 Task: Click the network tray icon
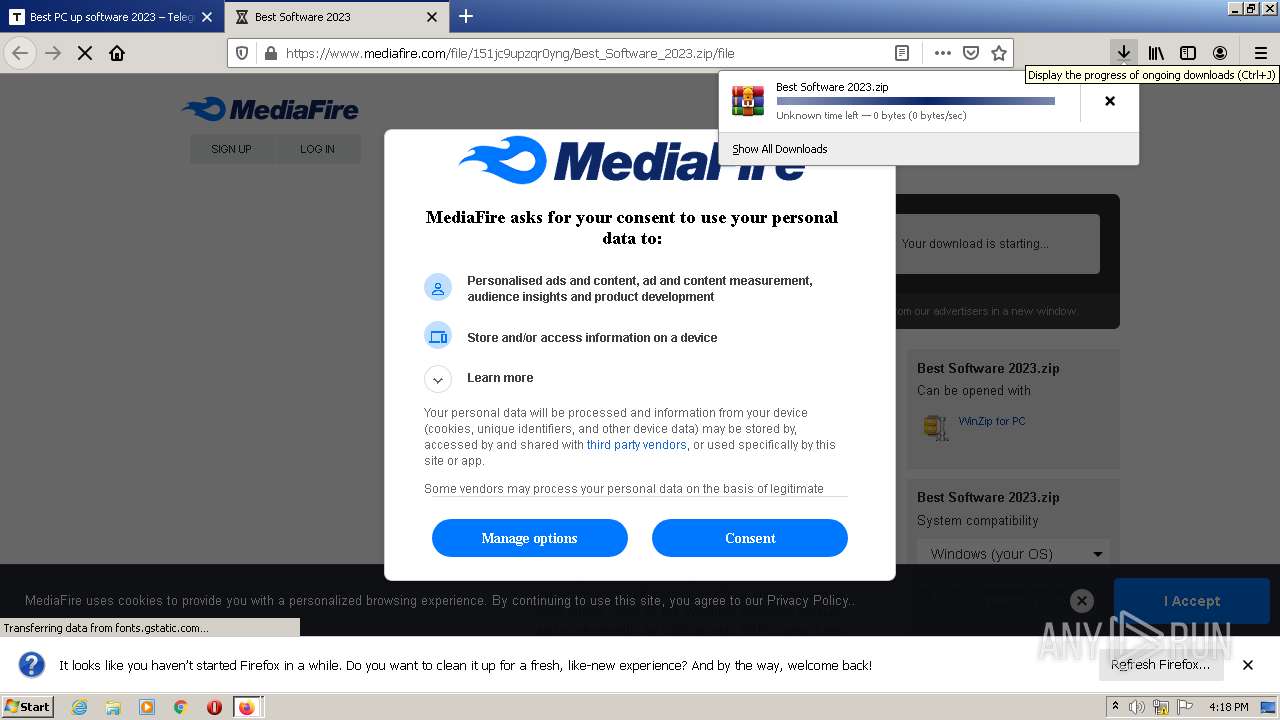point(1161,707)
